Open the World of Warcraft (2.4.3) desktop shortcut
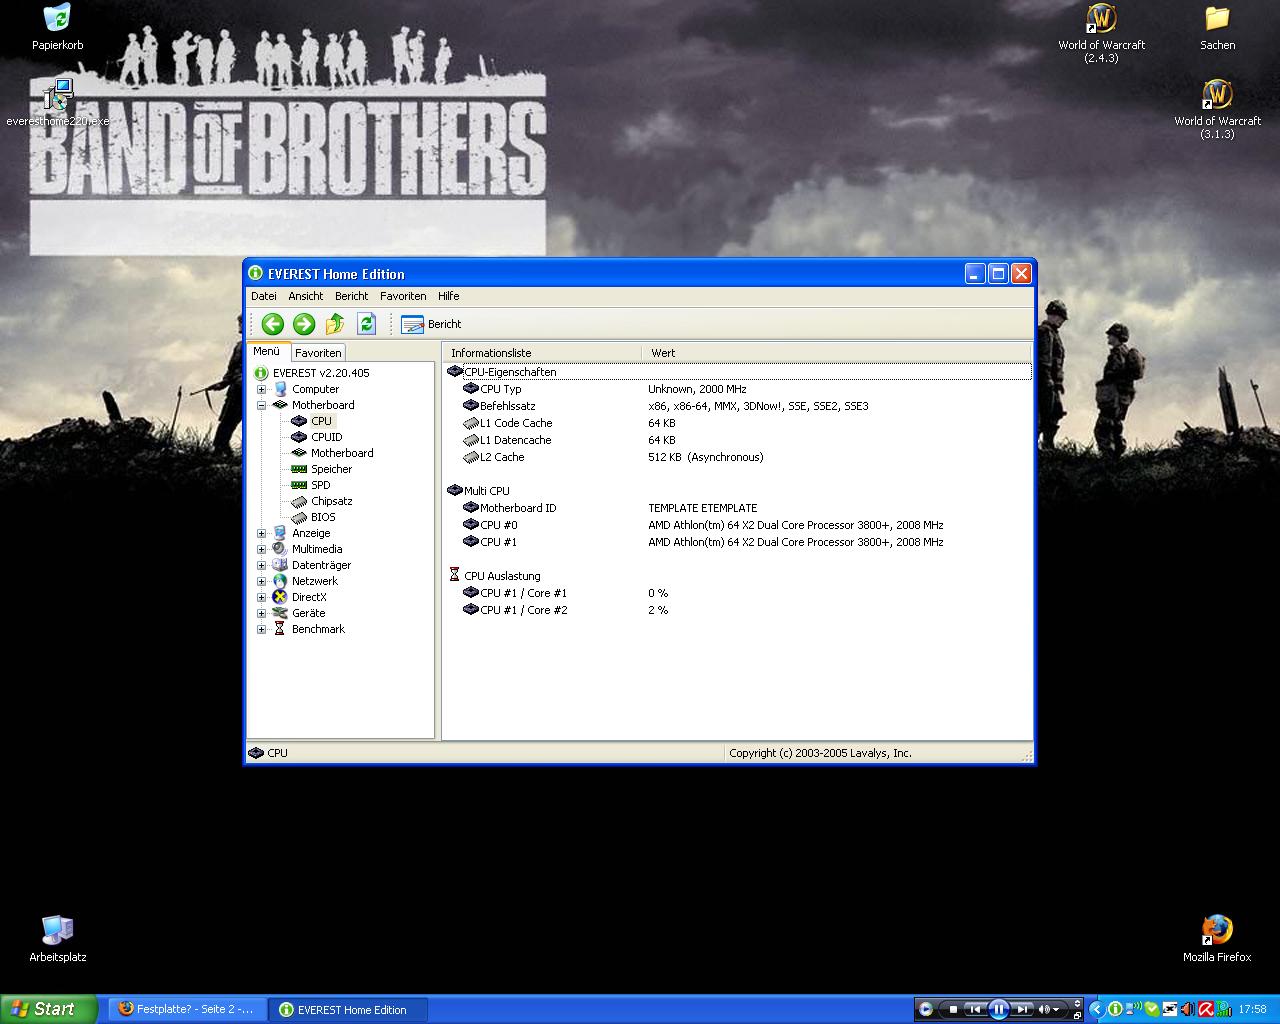 pos(1101,34)
